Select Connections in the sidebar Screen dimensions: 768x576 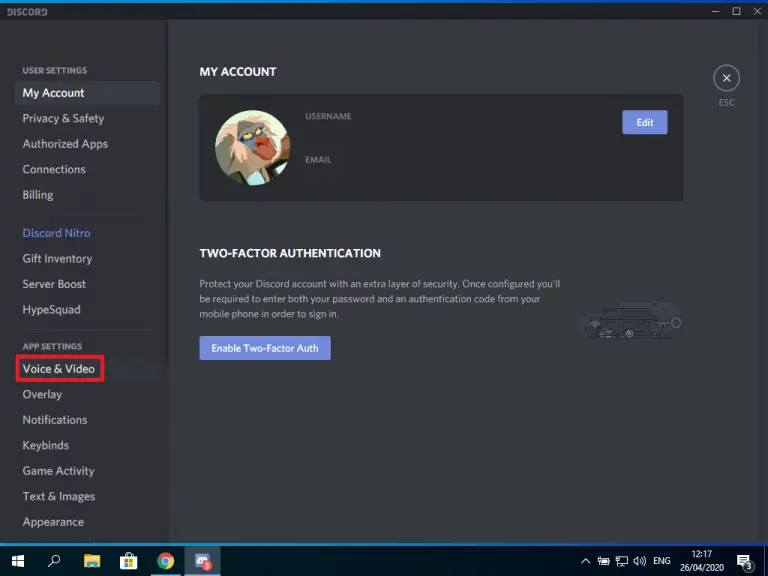point(54,169)
